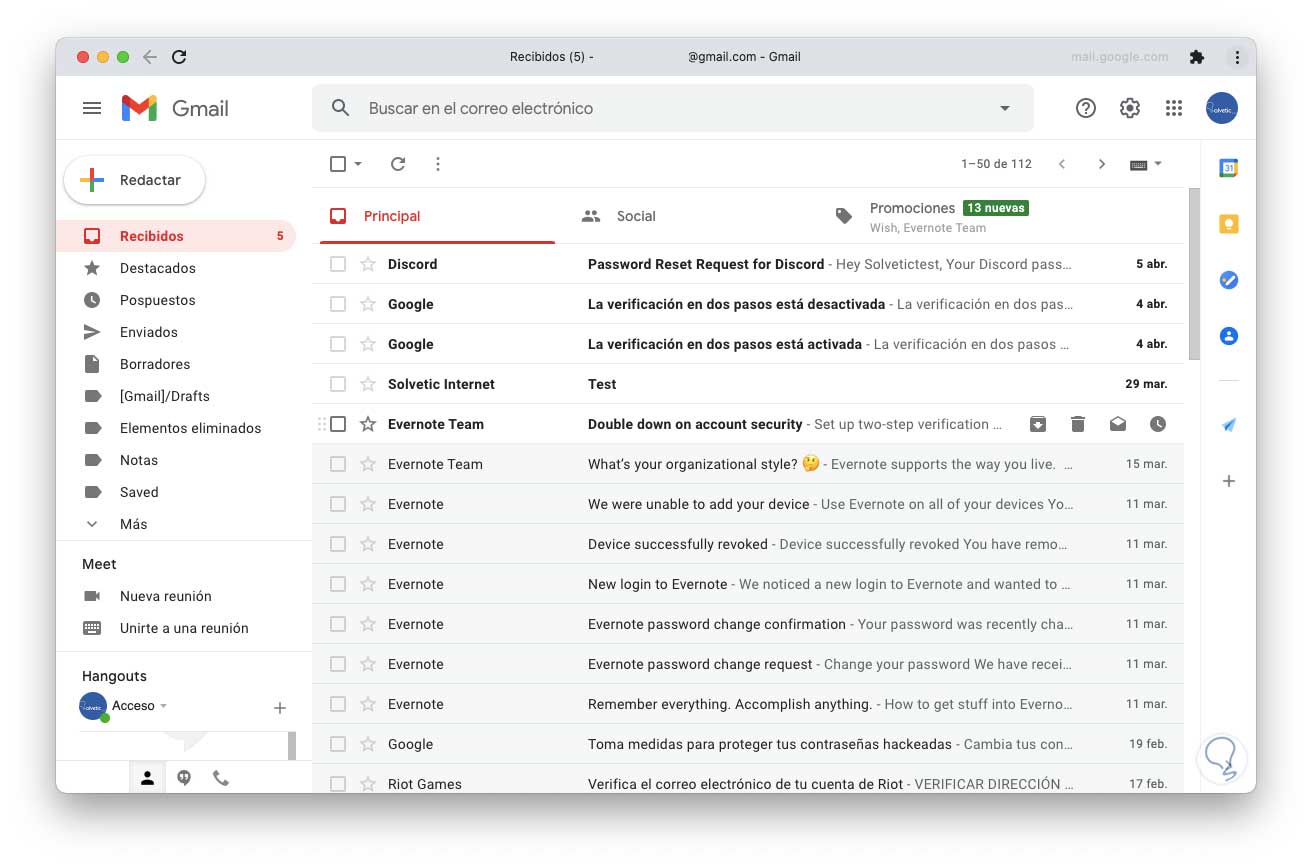Check the Riot Games email checkbox
Screen dimensions: 1312x867
[338, 784]
